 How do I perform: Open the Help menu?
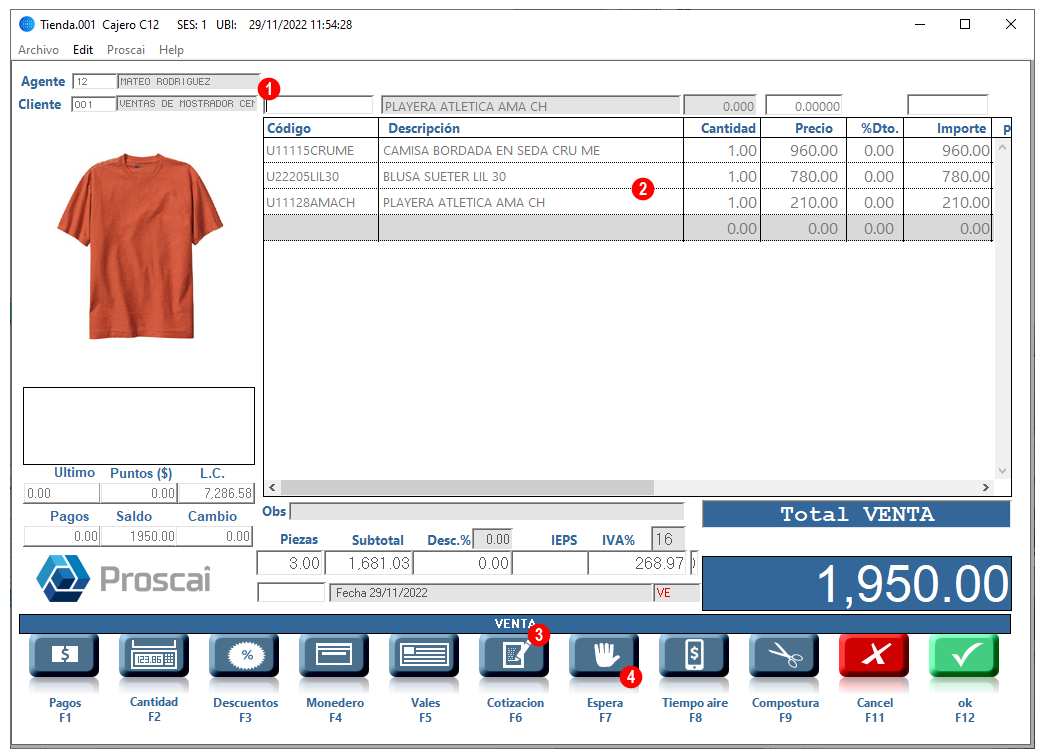tap(171, 50)
